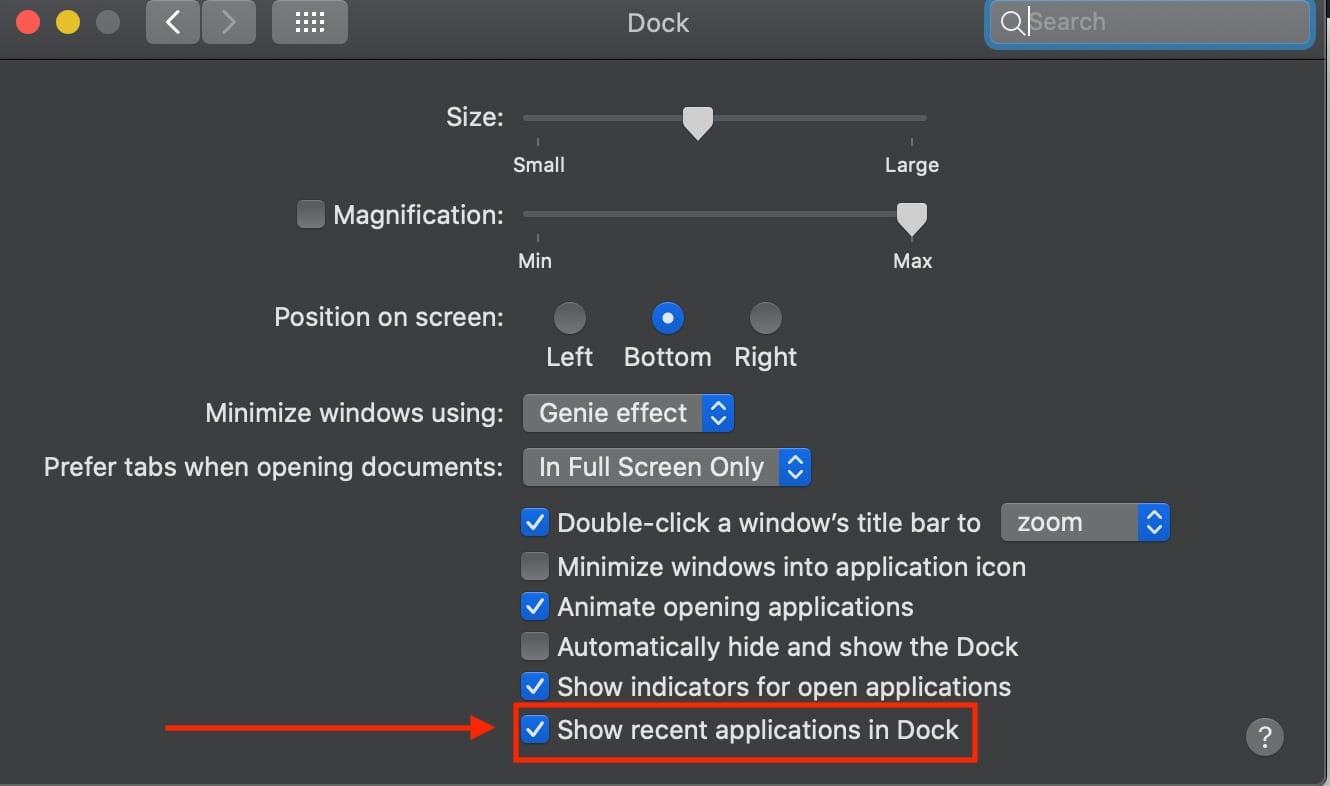Uncheck Double-click a window's title bar option
This screenshot has width=1330, height=786.
coord(535,522)
